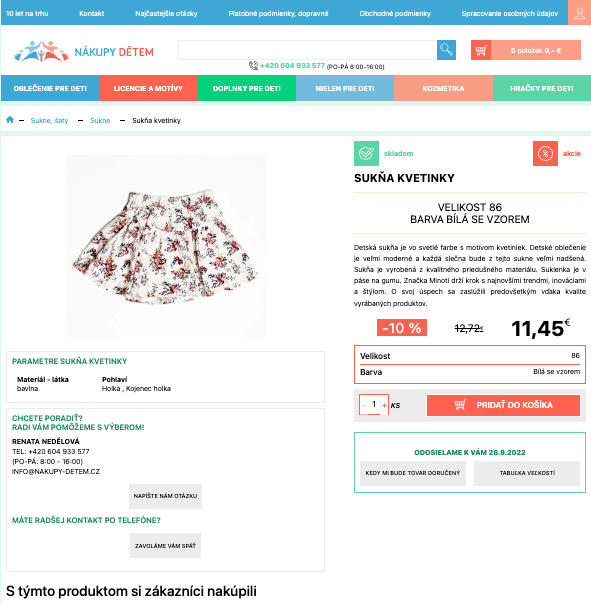Click the Nákupy Dětem logo
Screen dimensions: 591x604
click(83, 51)
